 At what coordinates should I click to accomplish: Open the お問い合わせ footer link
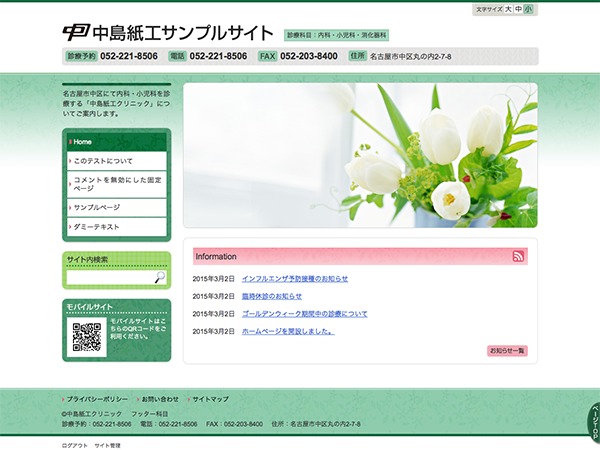coord(160,399)
